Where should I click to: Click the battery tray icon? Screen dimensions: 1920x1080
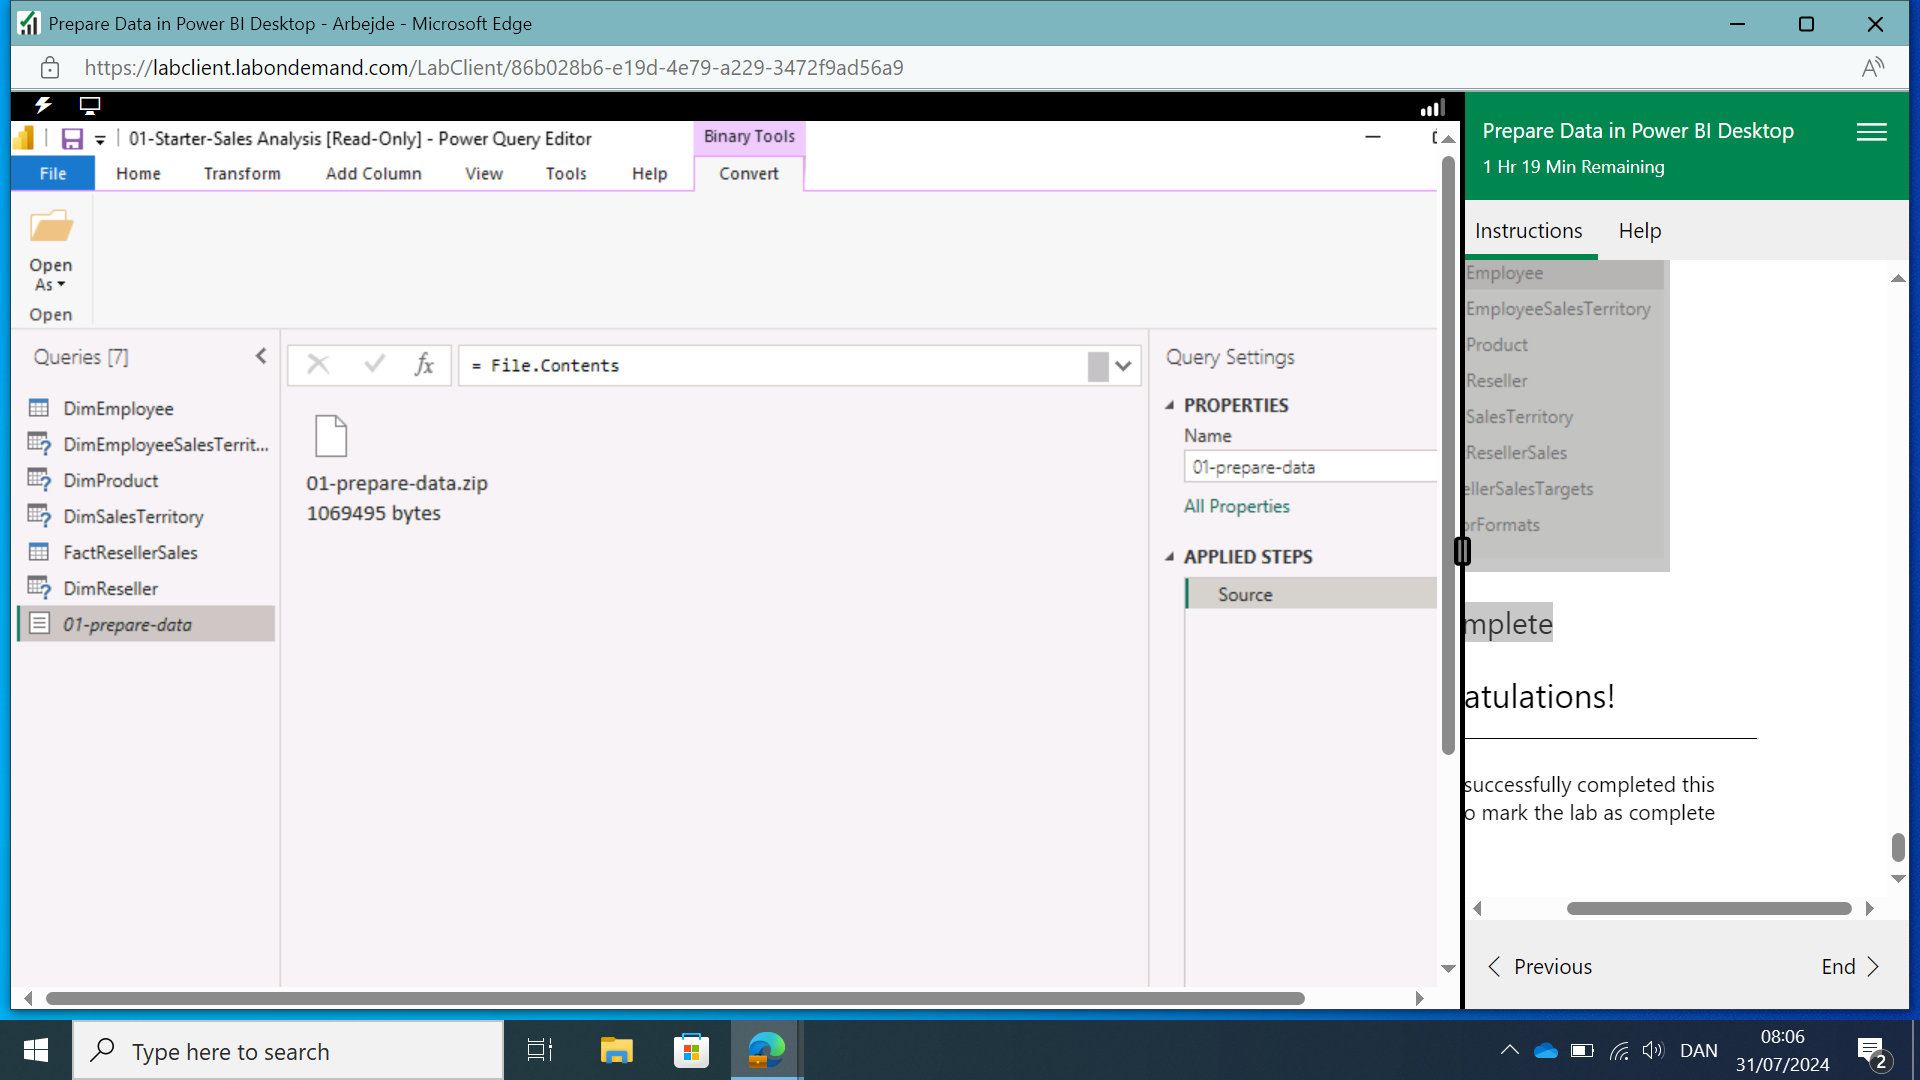[x=1582, y=1050]
